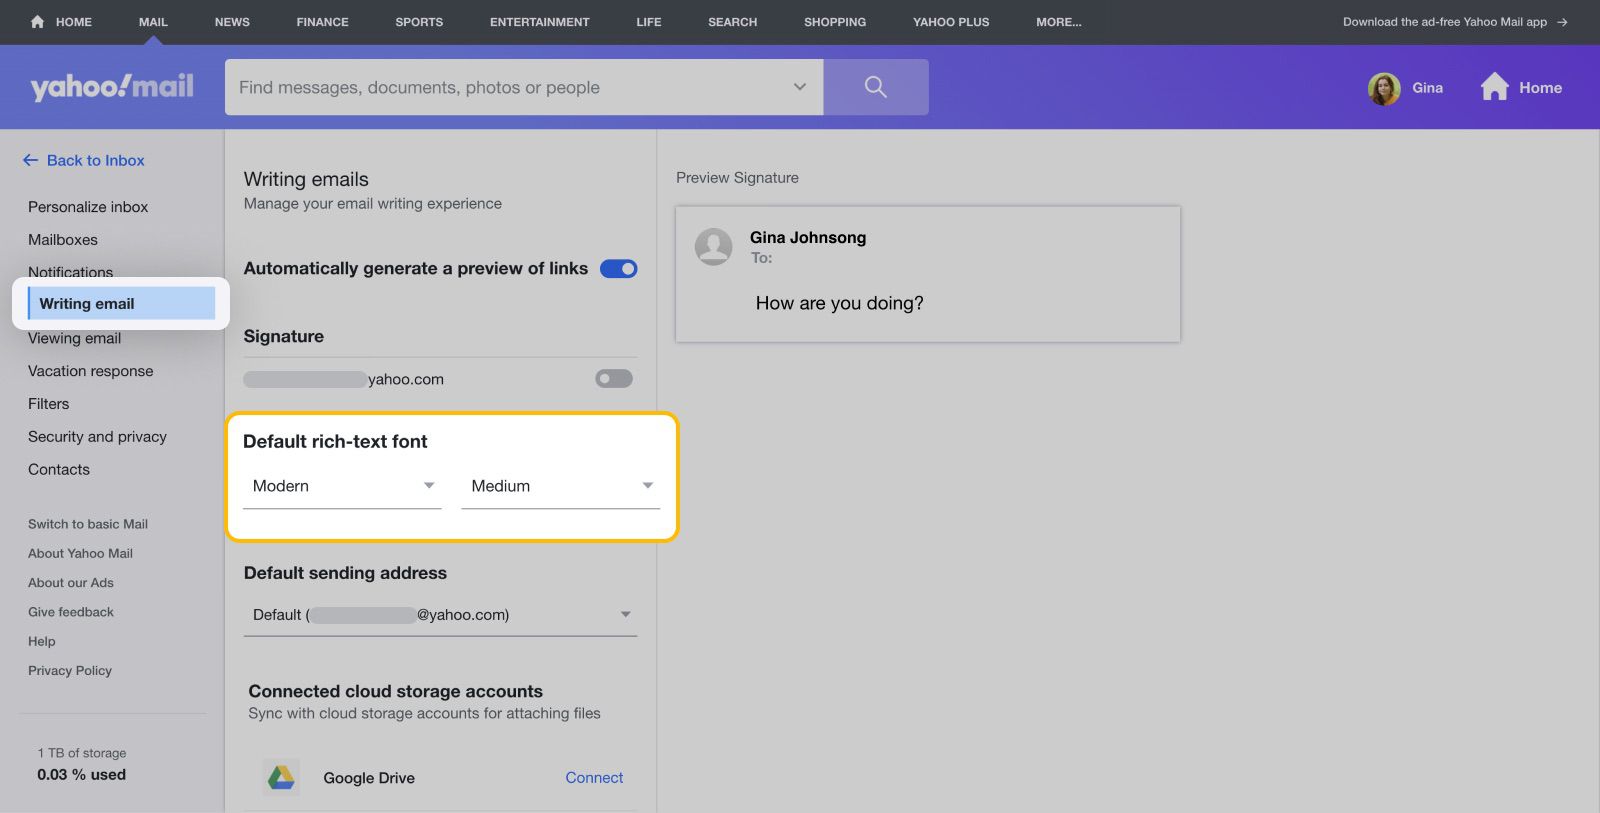Click the Home house icon in top navigation
The image size is (1600, 813).
point(37,21)
